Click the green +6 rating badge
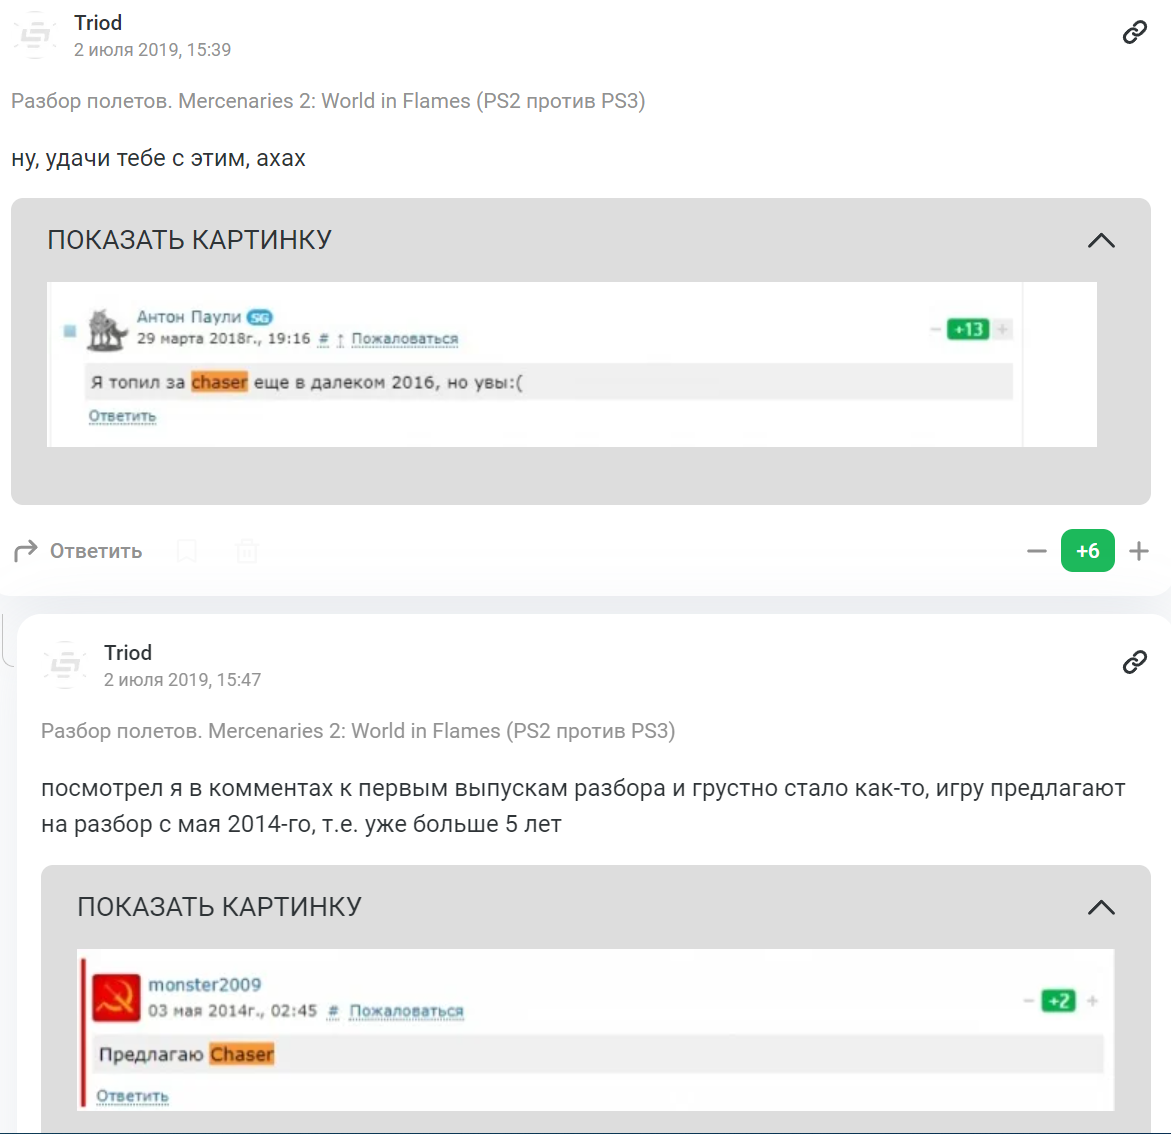This screenshot has width=1171, height=1134. click(x=1087, y=551)
